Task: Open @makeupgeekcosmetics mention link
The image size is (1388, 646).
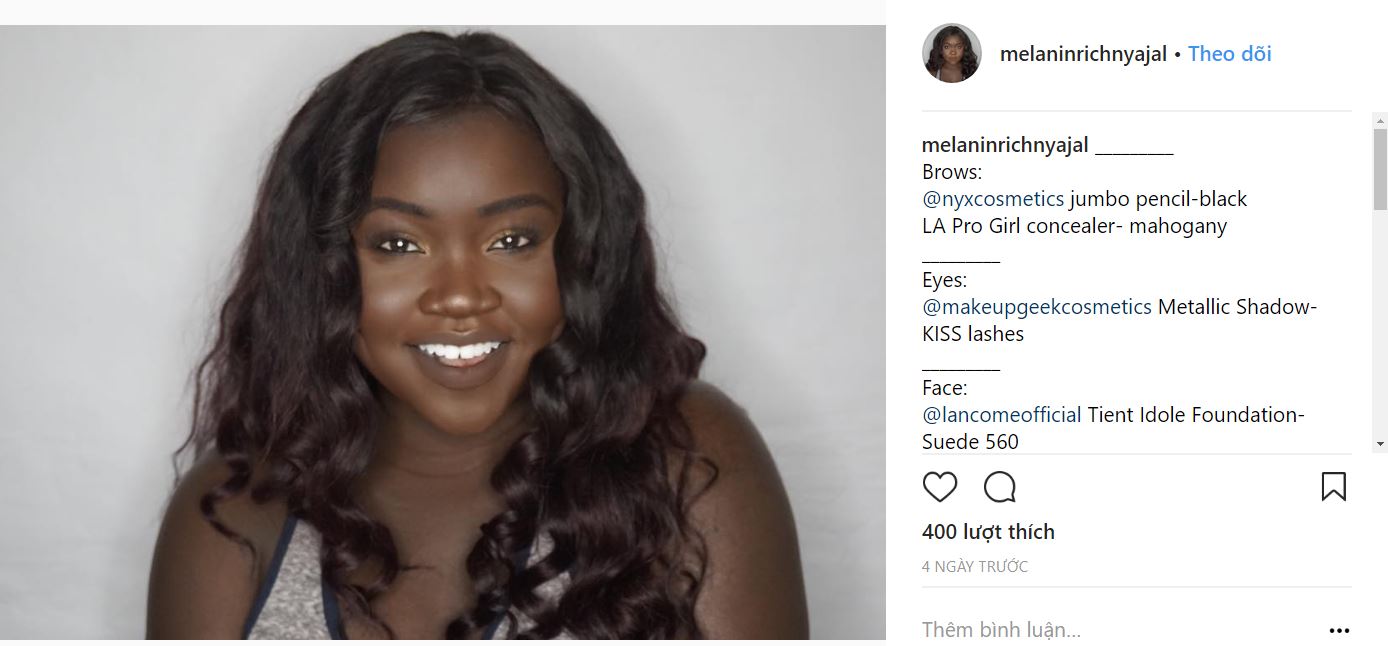Action: point(1037,307)
